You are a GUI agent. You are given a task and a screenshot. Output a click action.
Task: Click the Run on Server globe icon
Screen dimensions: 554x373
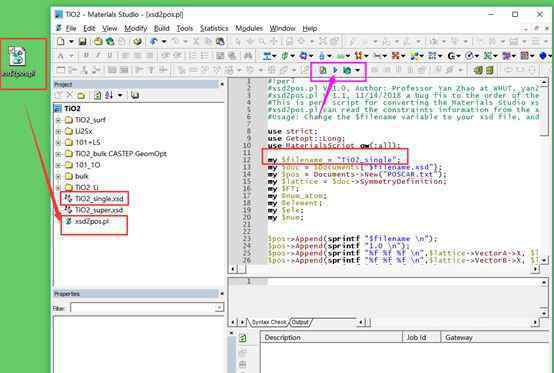(347, 70)
